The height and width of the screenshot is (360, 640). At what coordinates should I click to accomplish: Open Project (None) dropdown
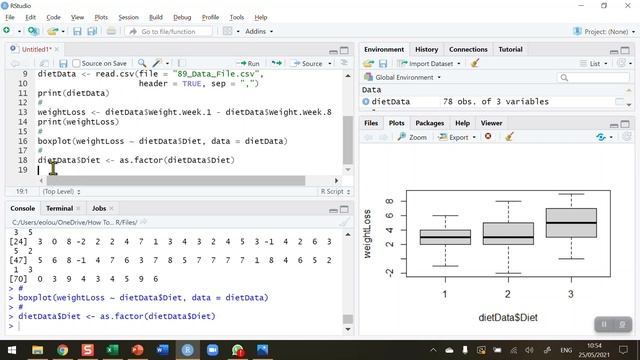[x=604, y=31]
